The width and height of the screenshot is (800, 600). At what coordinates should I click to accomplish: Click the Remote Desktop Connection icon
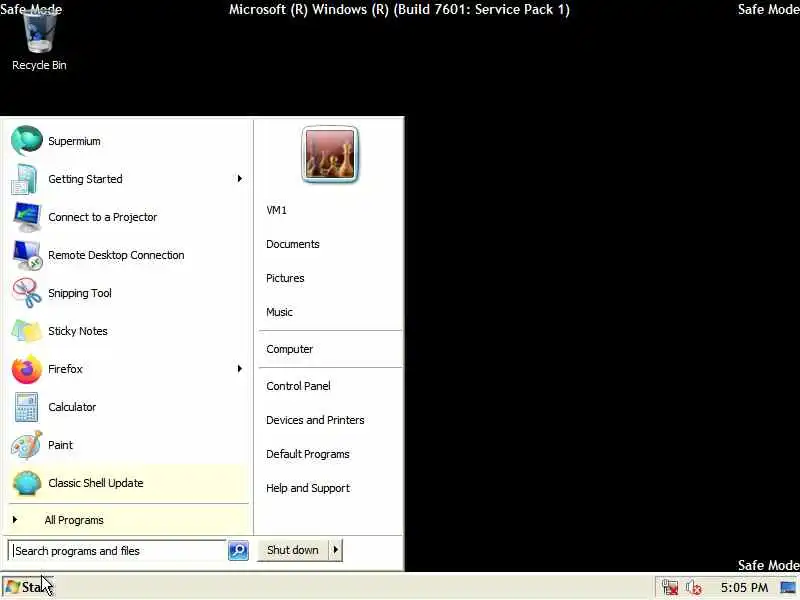point(27,255)
